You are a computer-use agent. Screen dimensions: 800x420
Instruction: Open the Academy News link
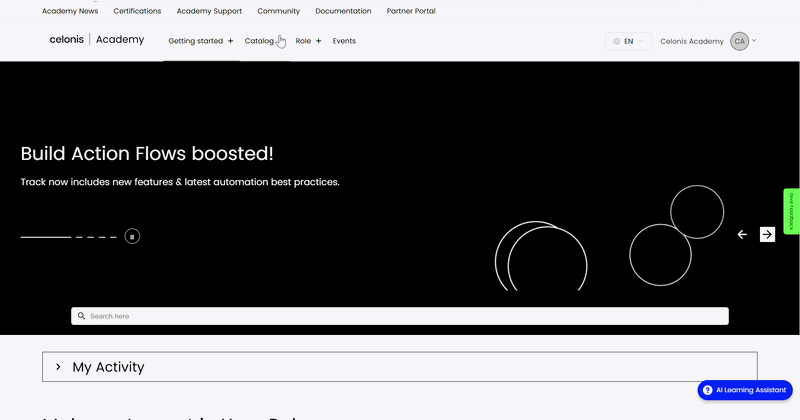click(70, 11)
